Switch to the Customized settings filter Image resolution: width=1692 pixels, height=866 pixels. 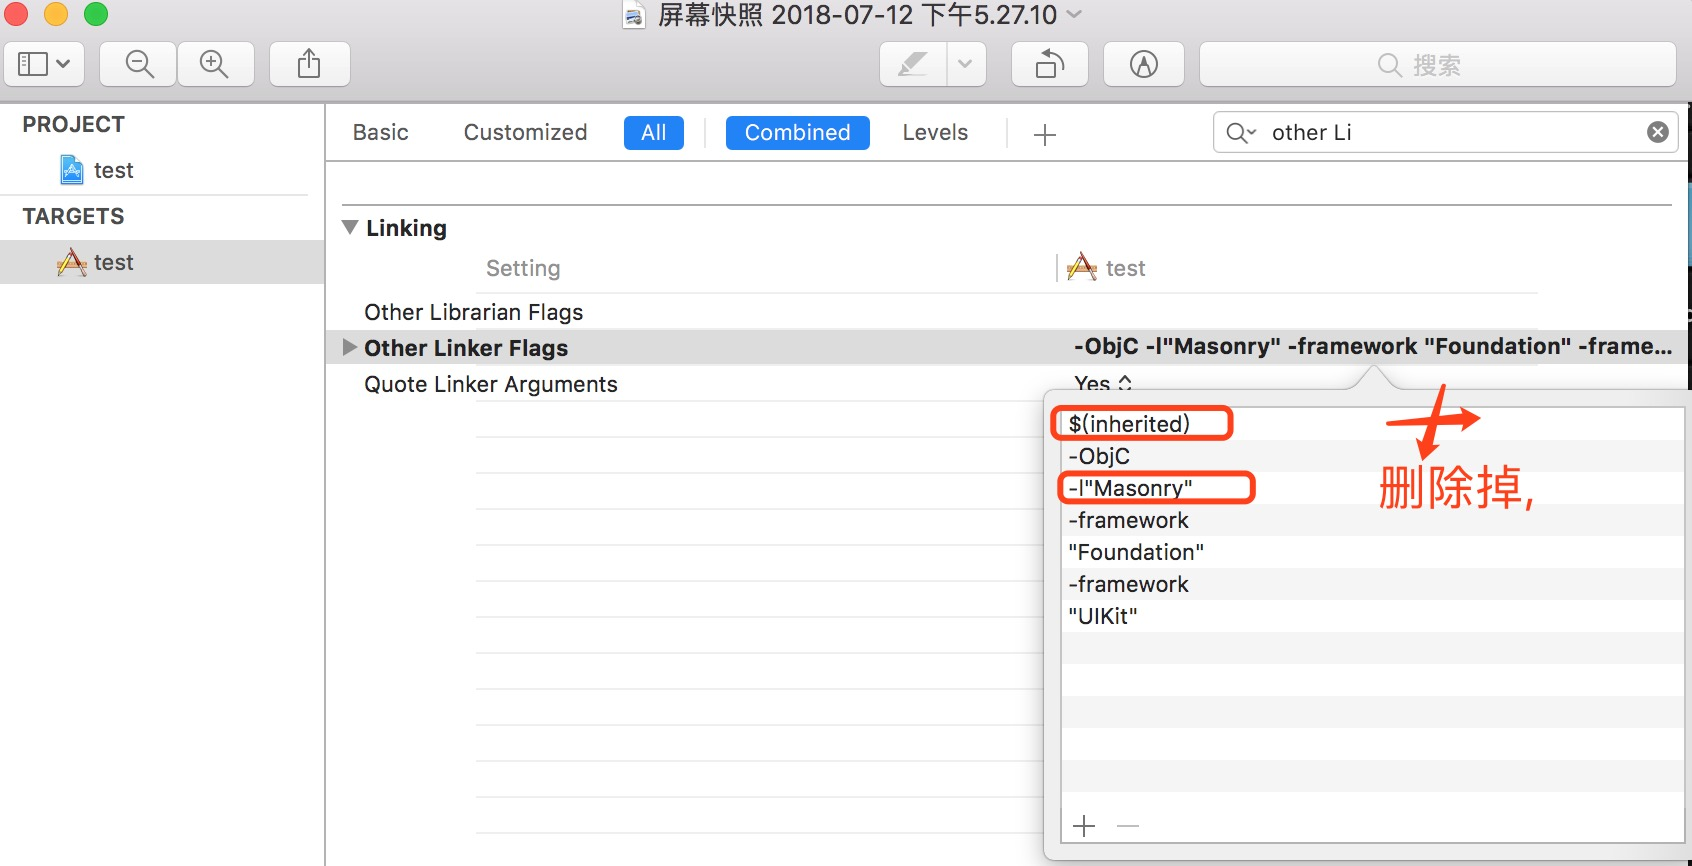click(525, 132)
